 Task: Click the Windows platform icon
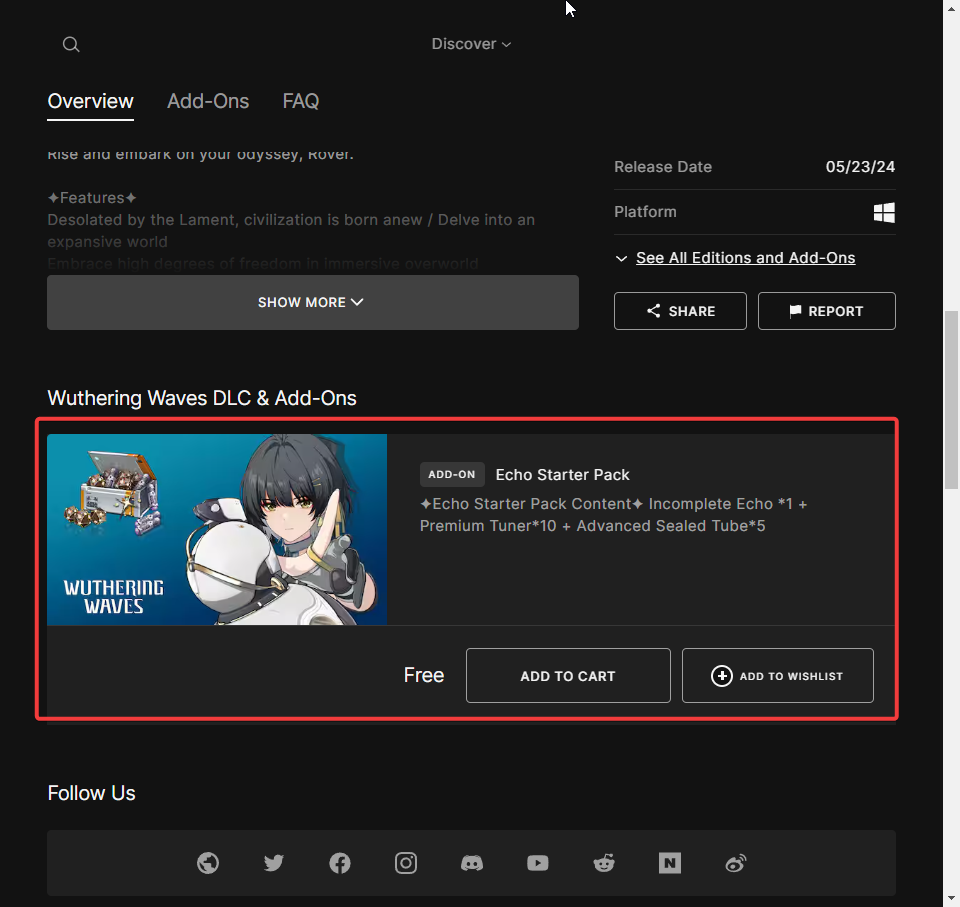pos(884,212)
